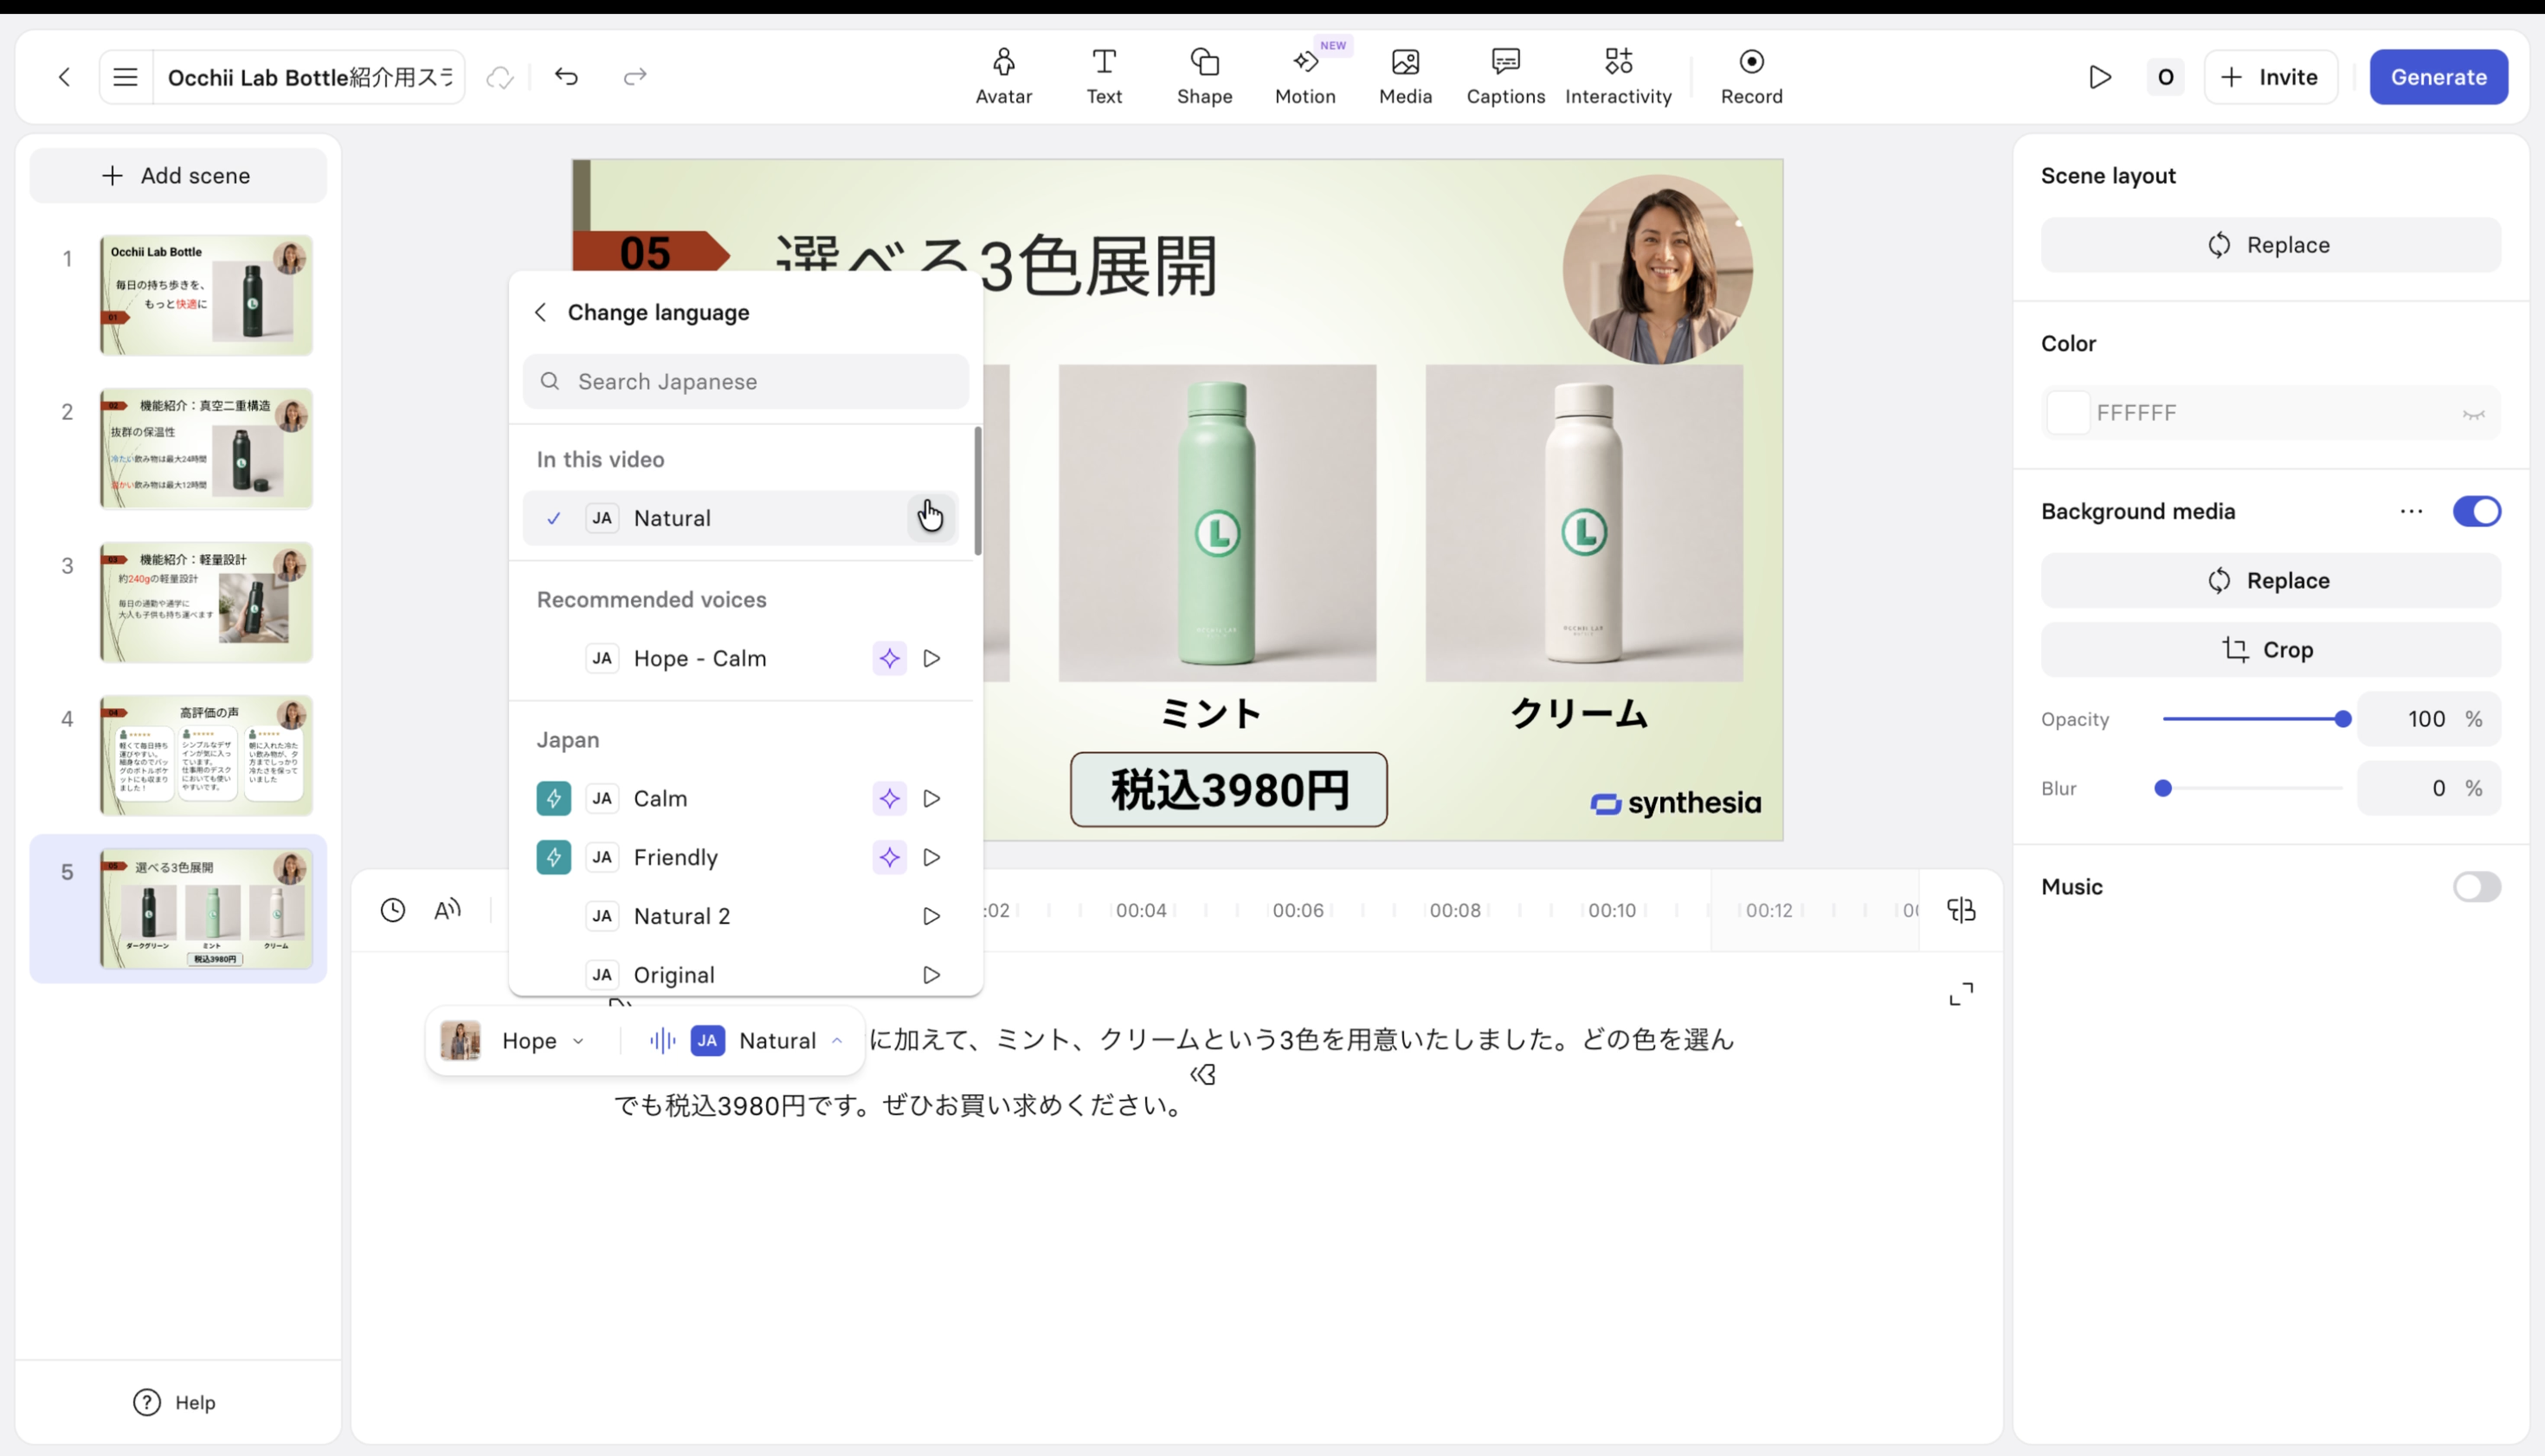Open the Motion tool
Viewport: 2545px width, 1456px height.
1305,76
